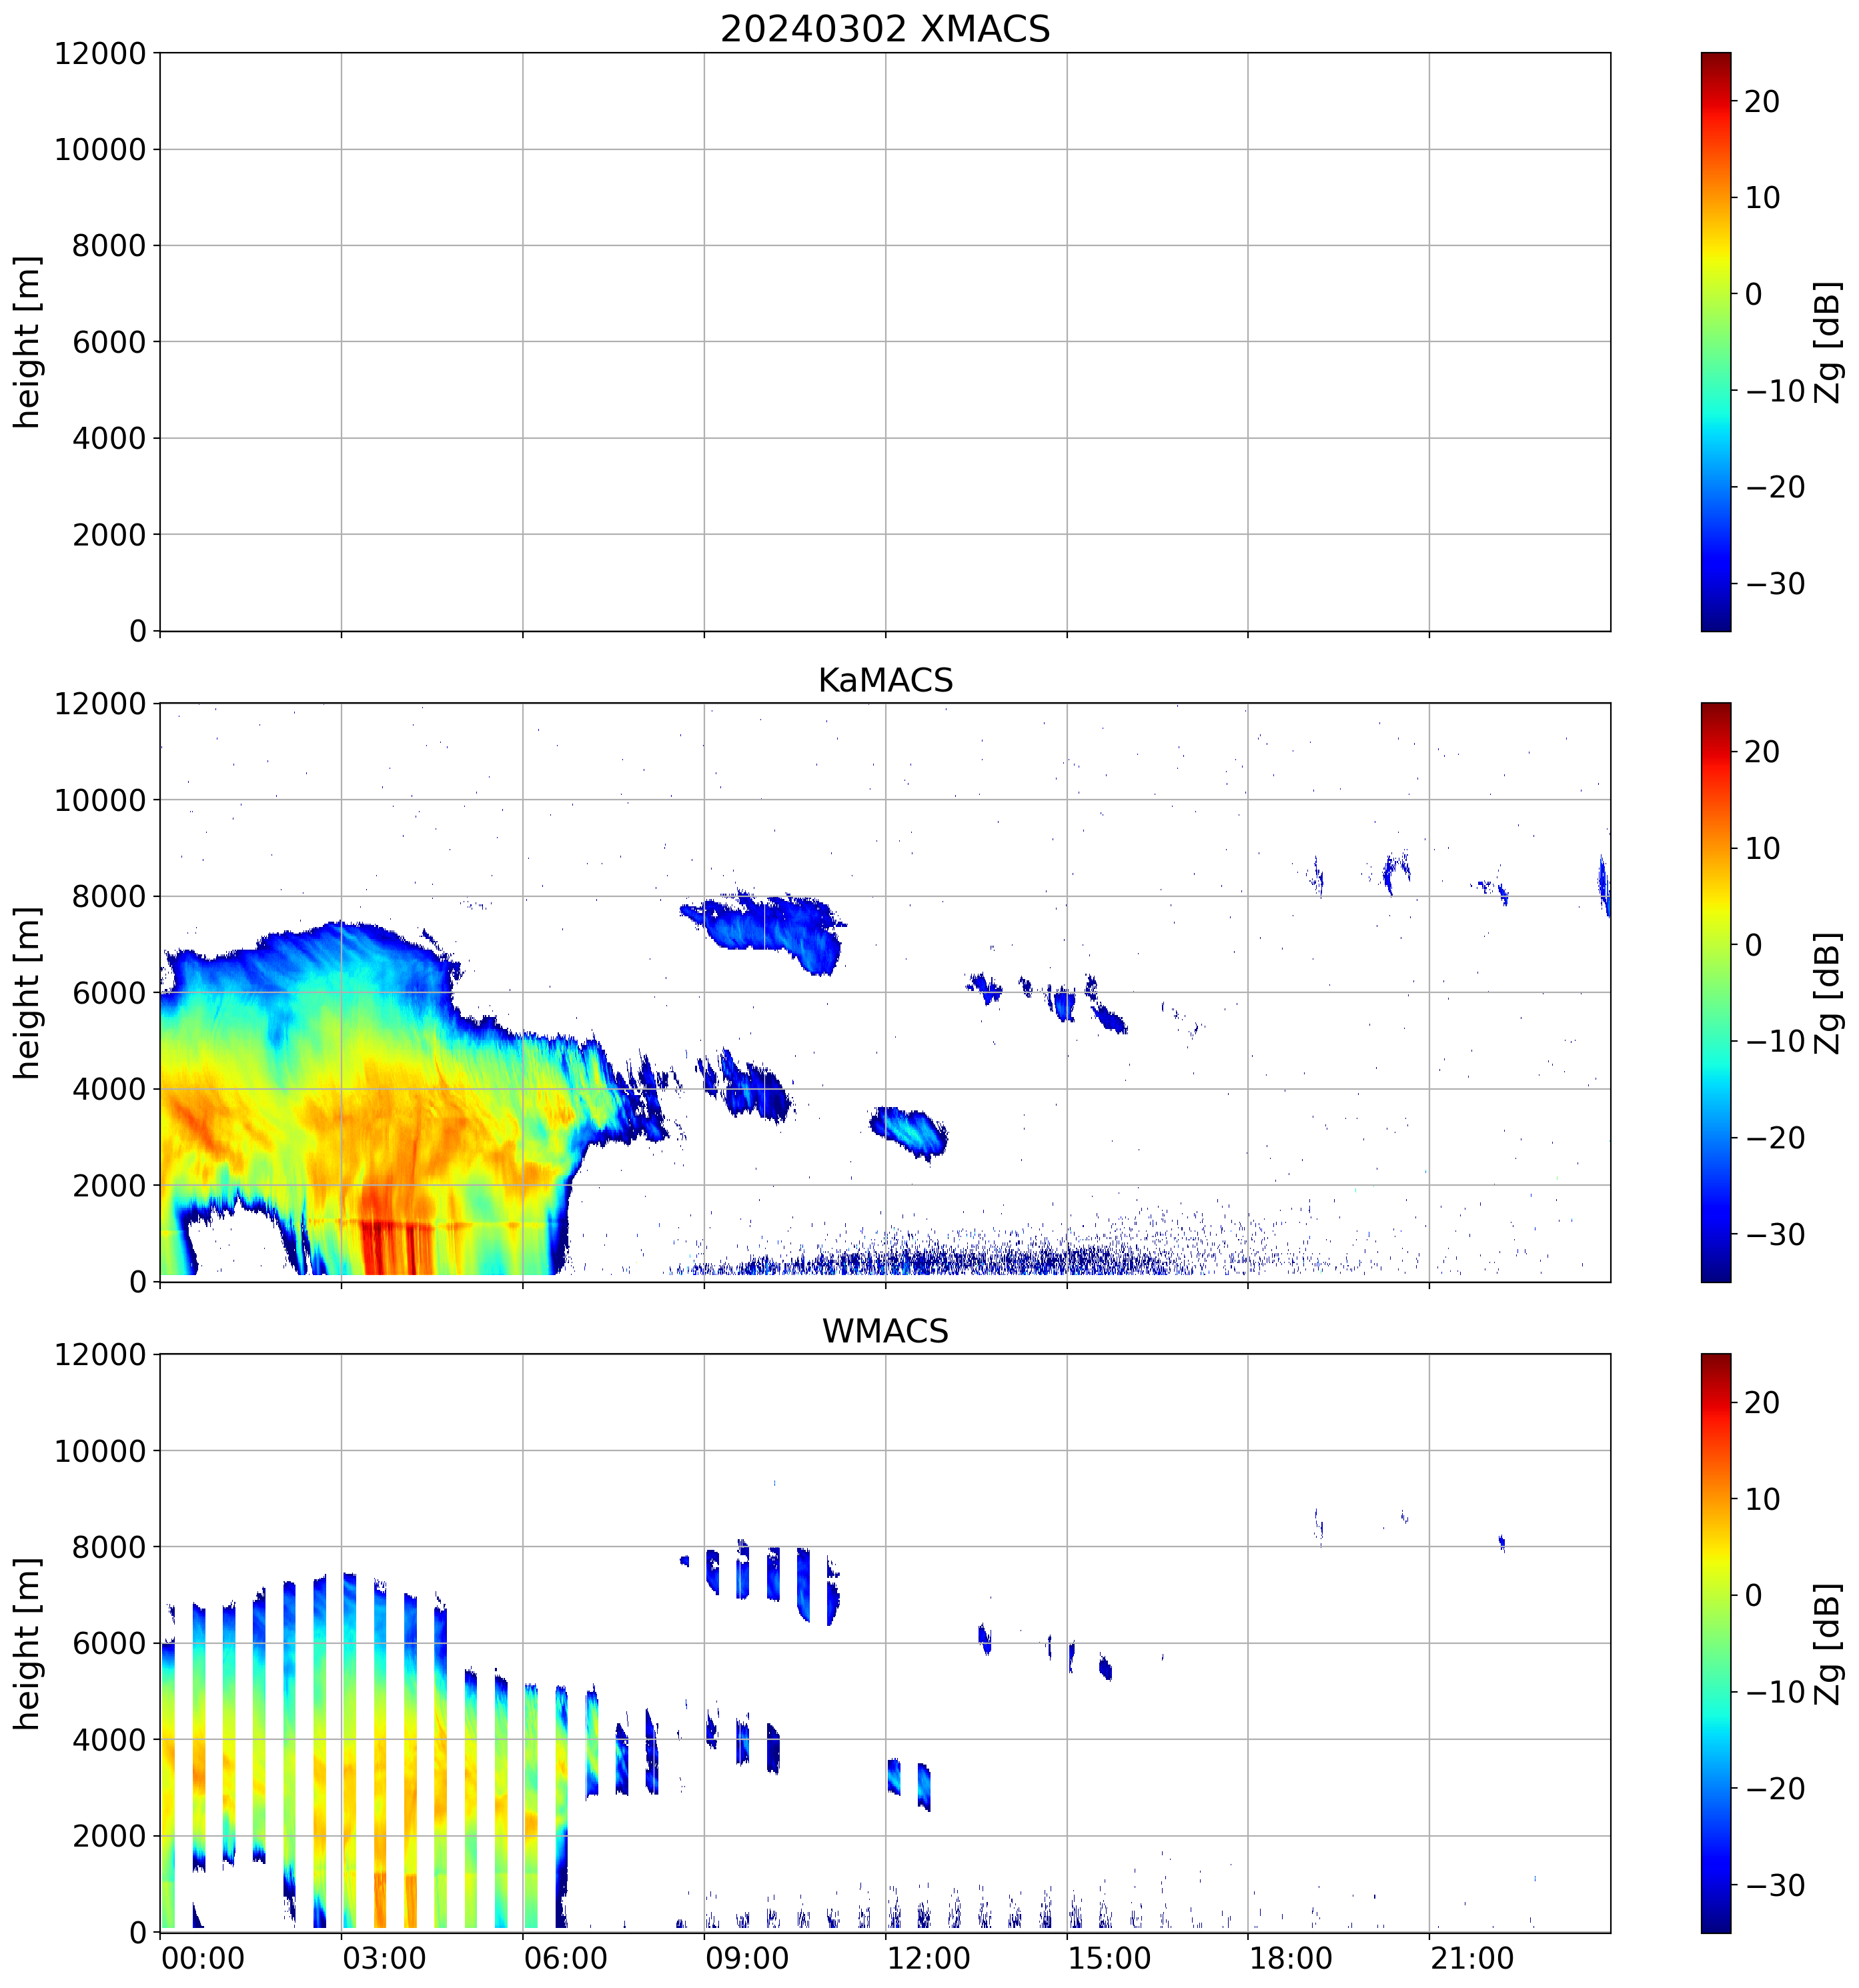
Task: Click the 12000 tick on the XMACS axis
Action: click(x=100, y=53)
